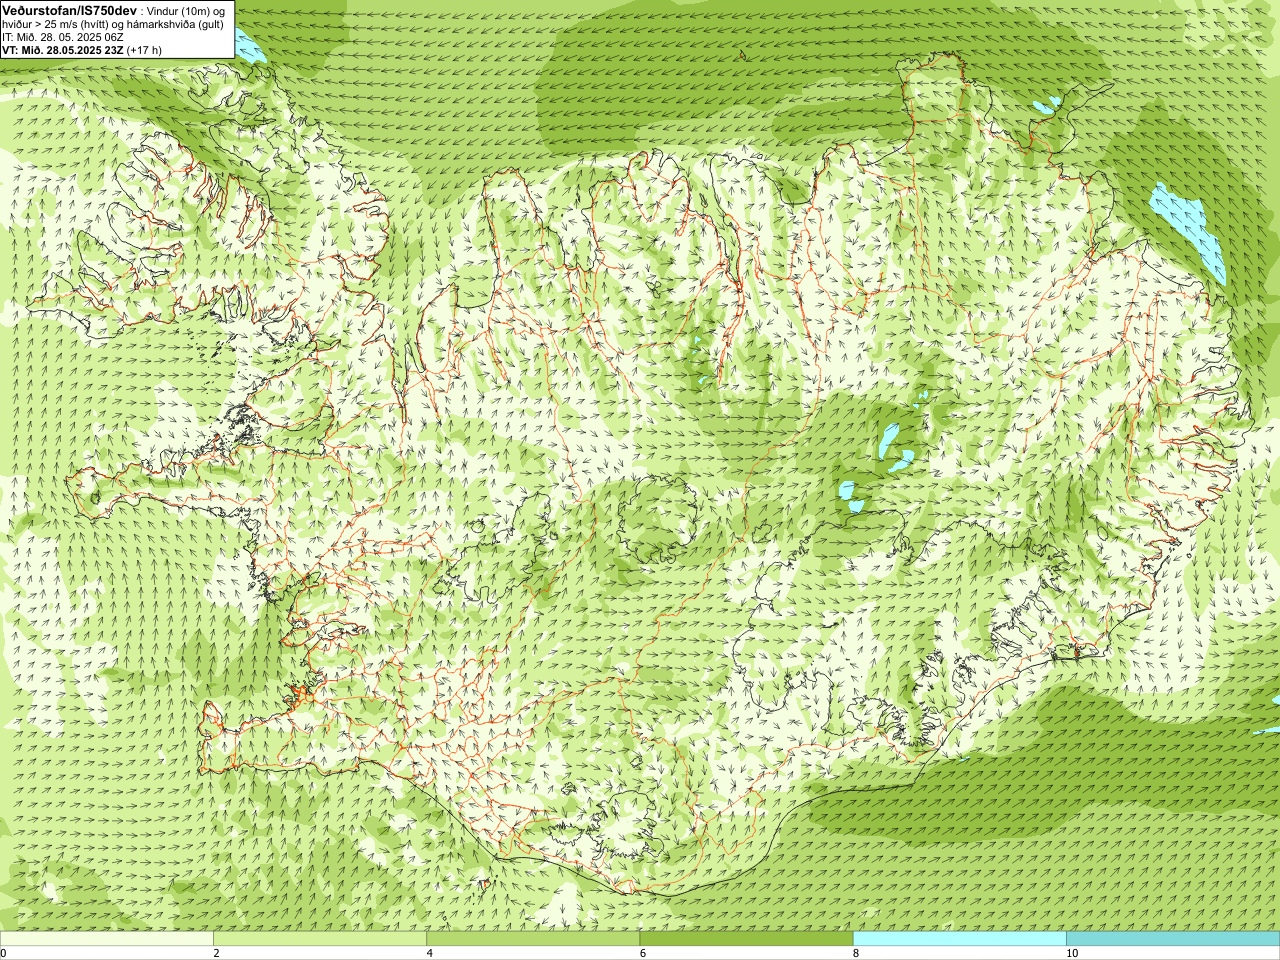Click the dark green 6–8 m/s legend swatch
The height and width of the screenshot is (960, 1280).
coord(746,939)
